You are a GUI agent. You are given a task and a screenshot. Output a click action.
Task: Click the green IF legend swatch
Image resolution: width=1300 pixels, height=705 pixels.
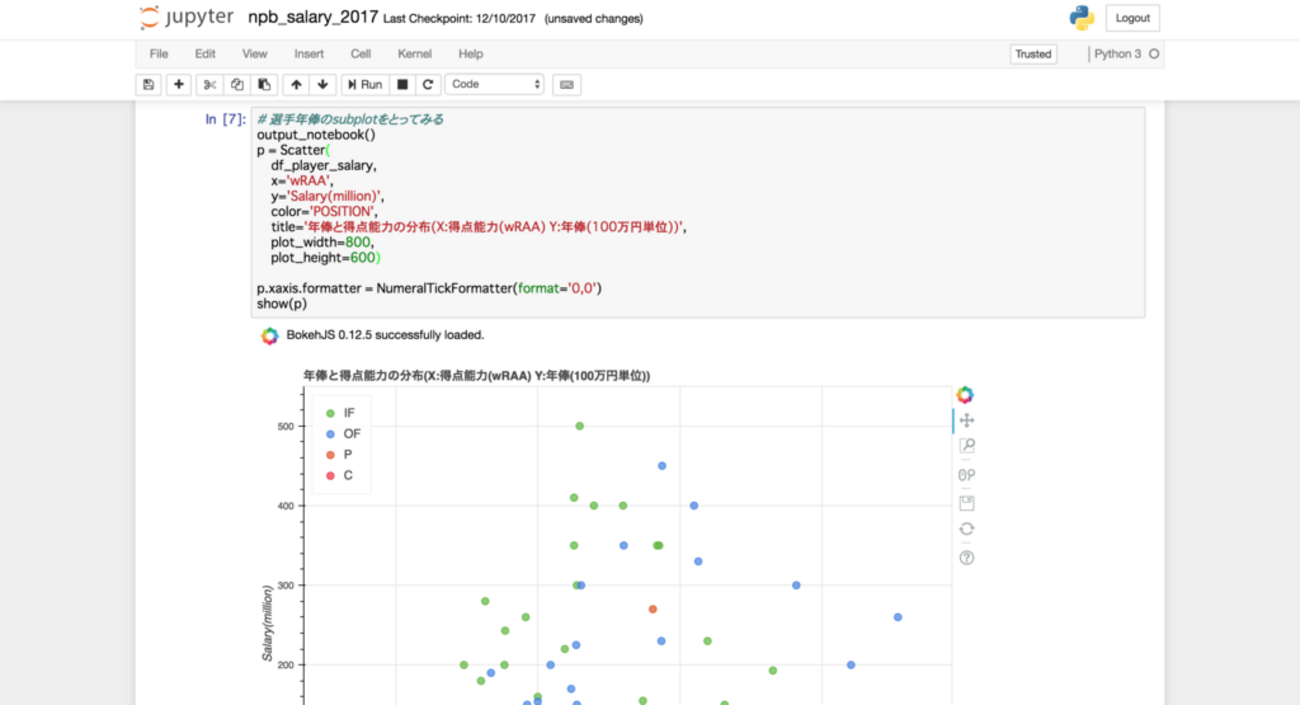point(330,412)
